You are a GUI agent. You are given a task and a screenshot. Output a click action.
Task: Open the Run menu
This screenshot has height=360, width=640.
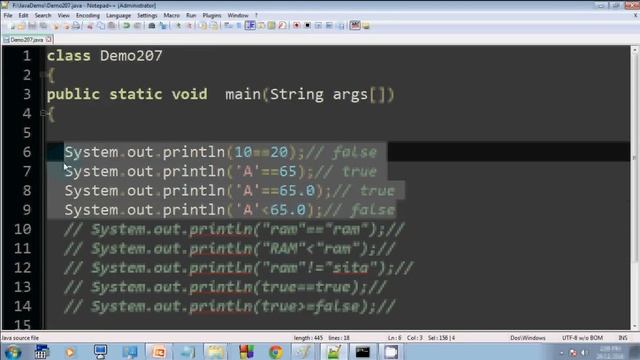191,16
